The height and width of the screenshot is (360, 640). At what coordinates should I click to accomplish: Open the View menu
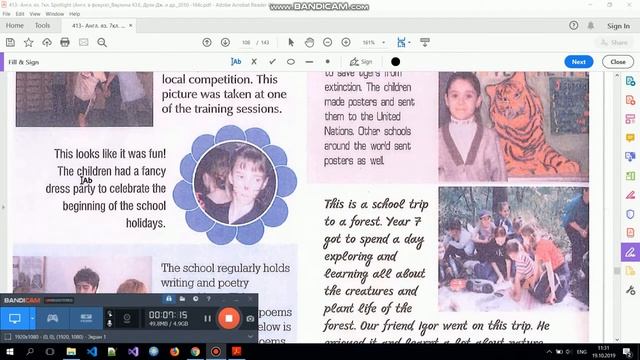click(x=35, y=14)
